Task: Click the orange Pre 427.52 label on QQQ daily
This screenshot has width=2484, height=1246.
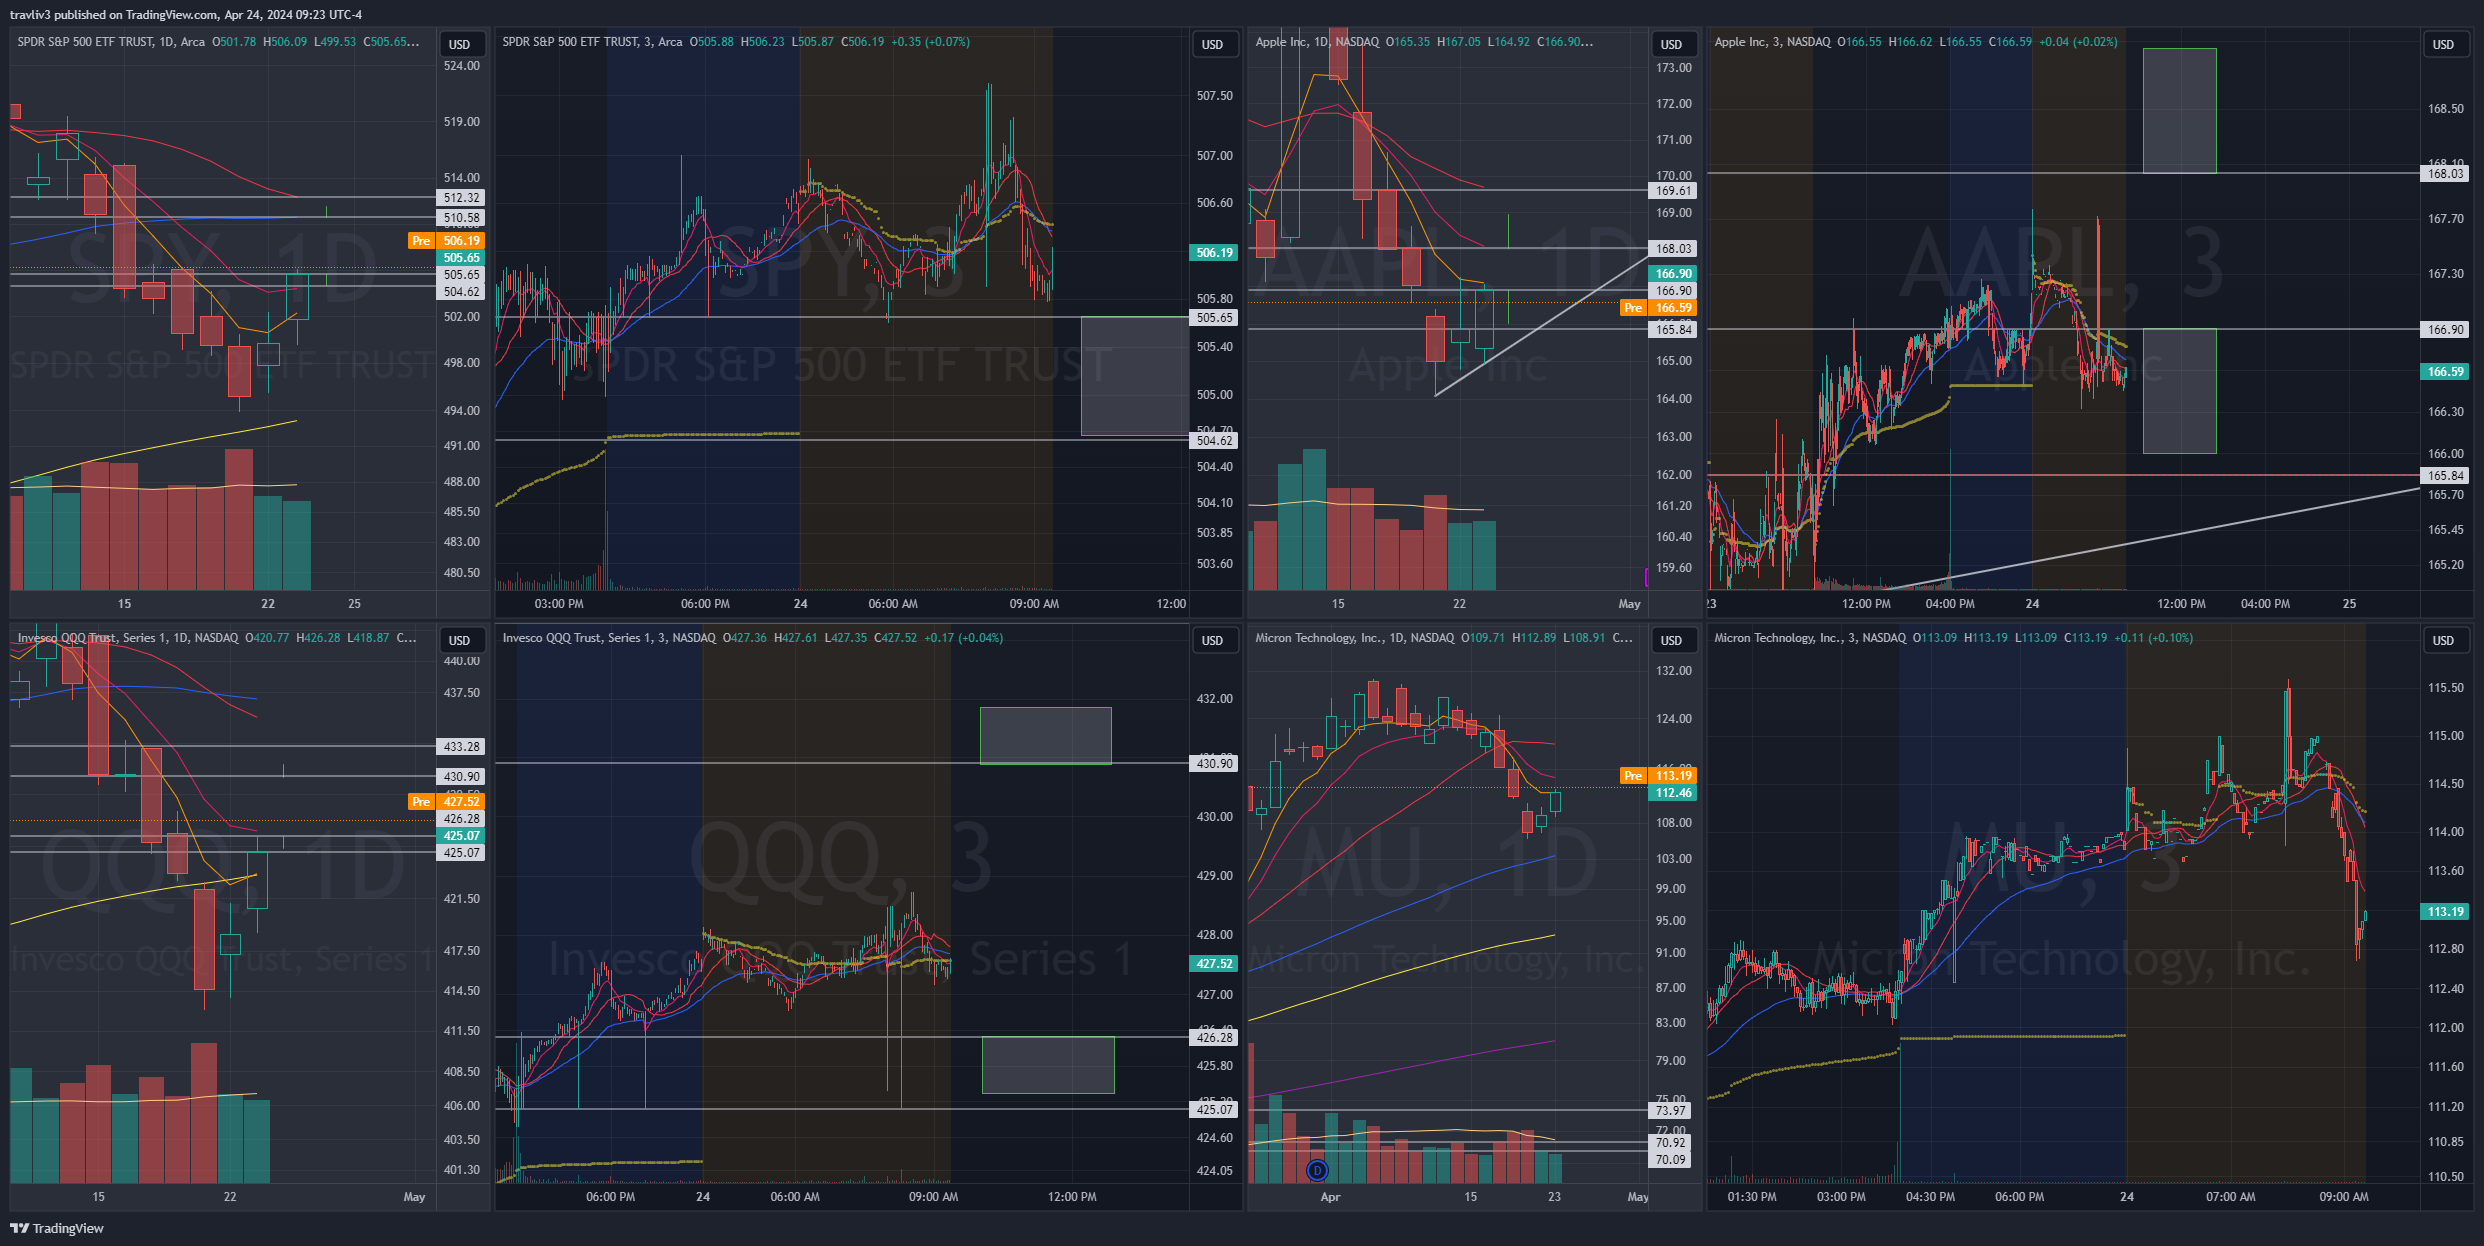Action: (447, 802)
